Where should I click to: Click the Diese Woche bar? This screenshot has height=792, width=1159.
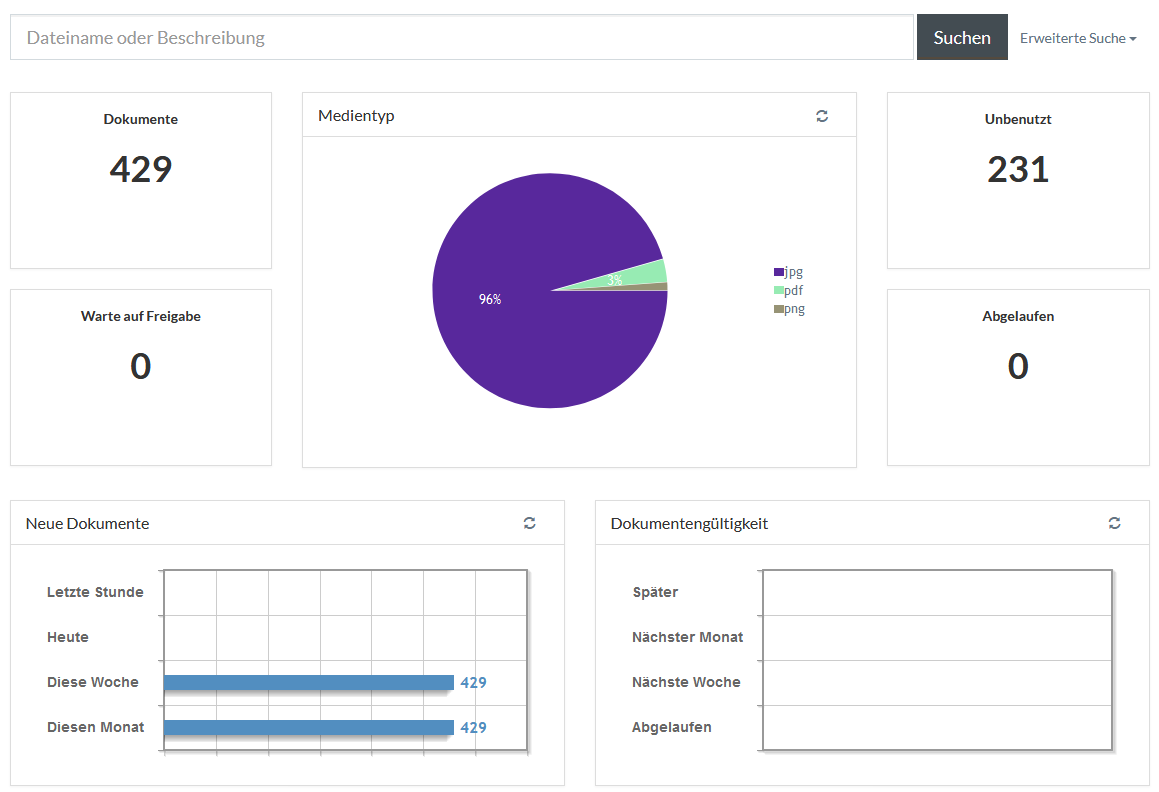click(309, 683)
